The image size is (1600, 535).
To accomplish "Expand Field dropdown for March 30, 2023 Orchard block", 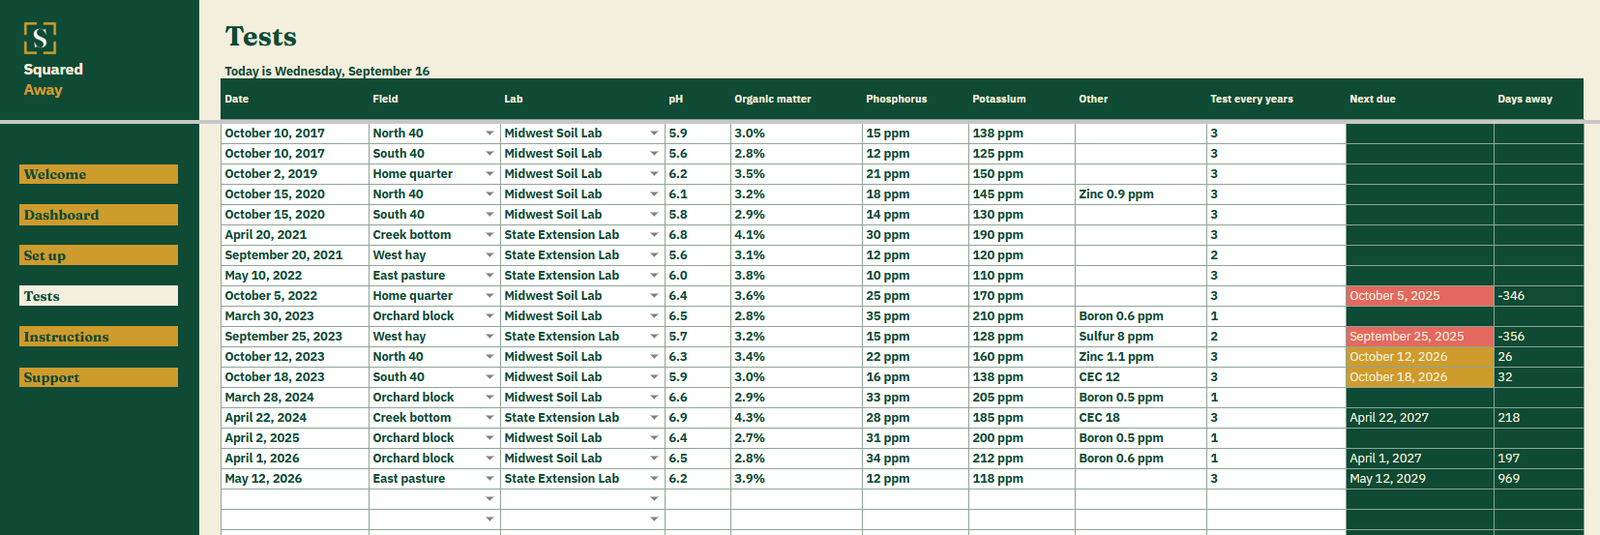I will pyautogui.click(x=490, y=316).
